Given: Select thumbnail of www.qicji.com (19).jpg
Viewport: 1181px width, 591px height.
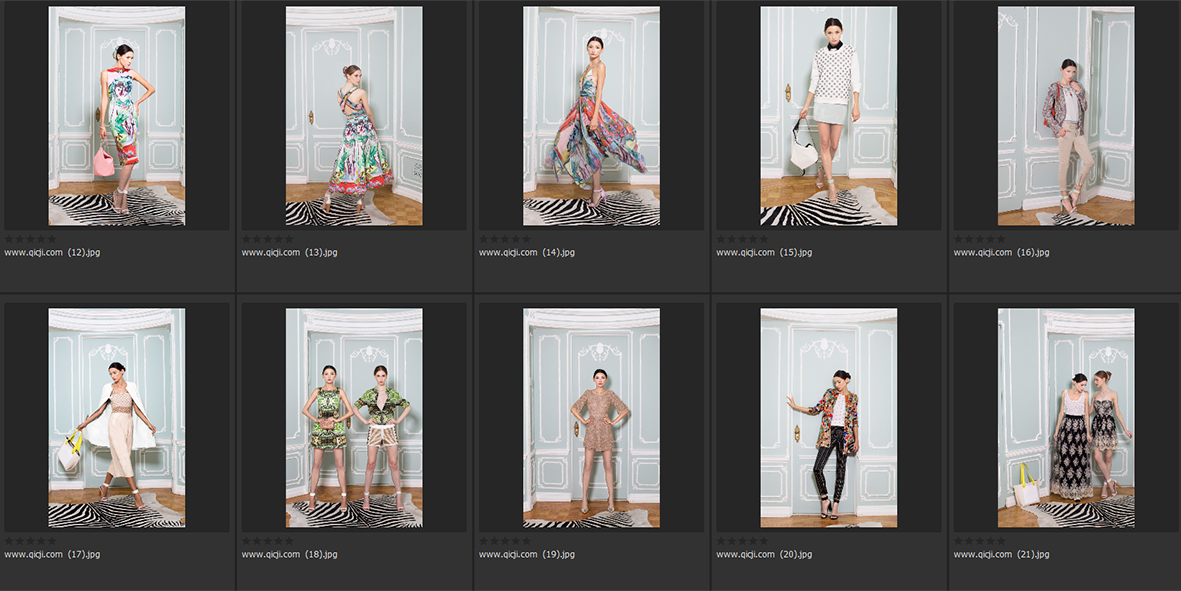Looking at the screenshot, I should click(x=591, y=418).
